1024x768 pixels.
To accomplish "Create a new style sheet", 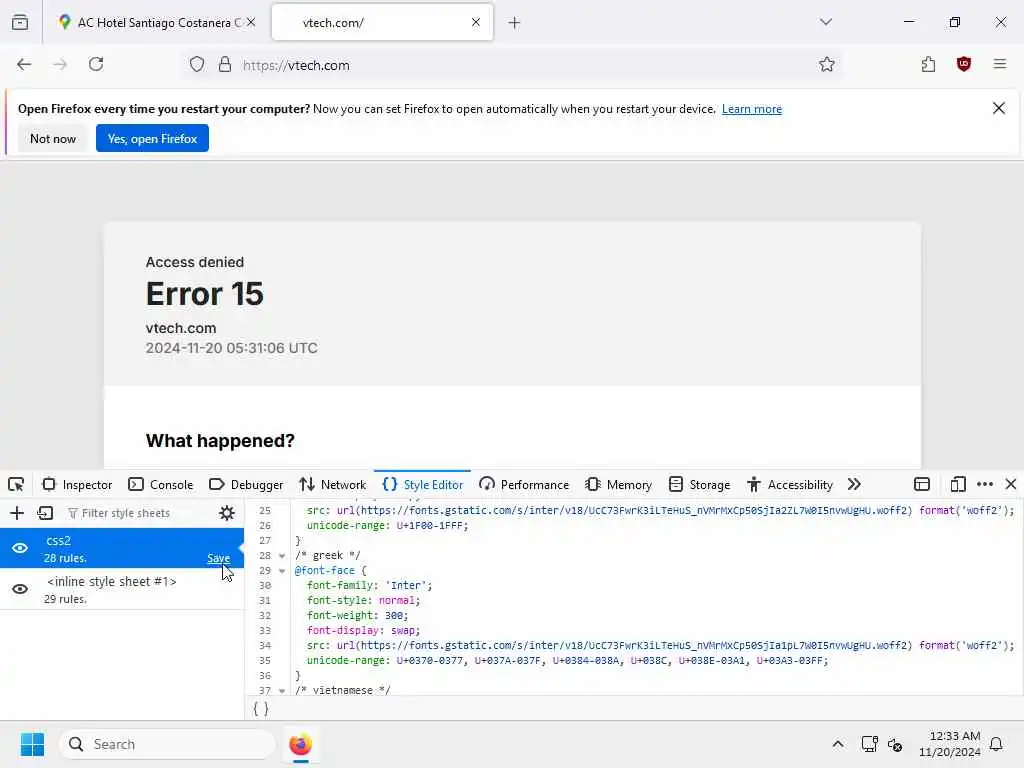I will [x=17, y=513].
